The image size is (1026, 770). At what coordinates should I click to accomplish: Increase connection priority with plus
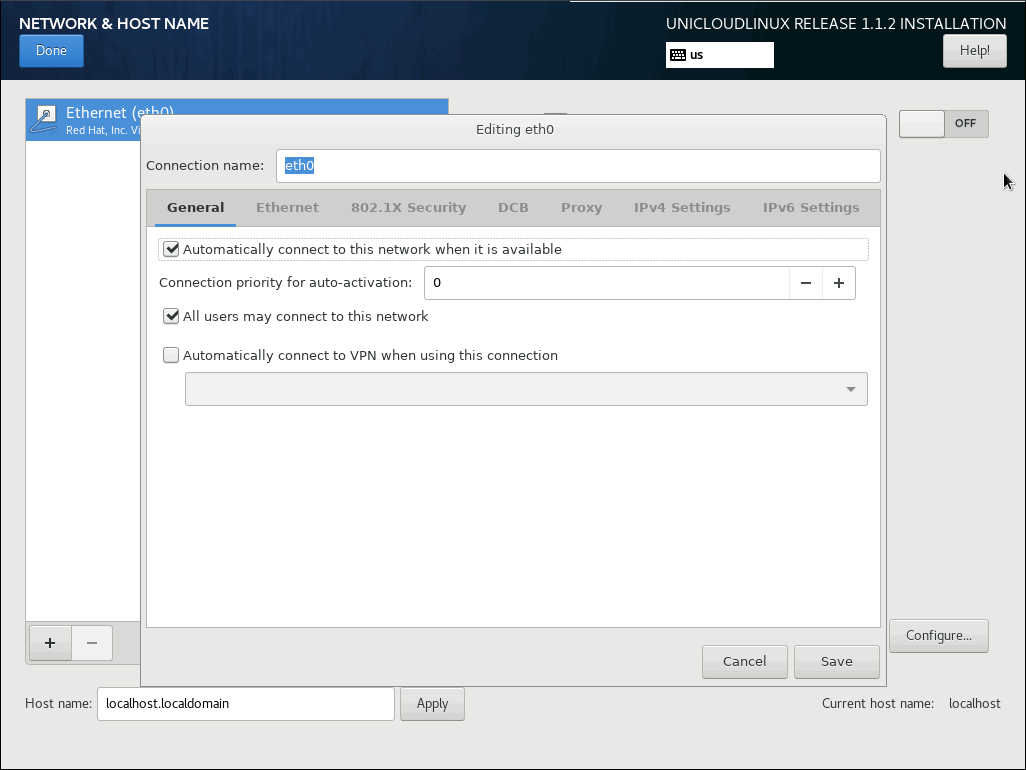pos(839,283)
